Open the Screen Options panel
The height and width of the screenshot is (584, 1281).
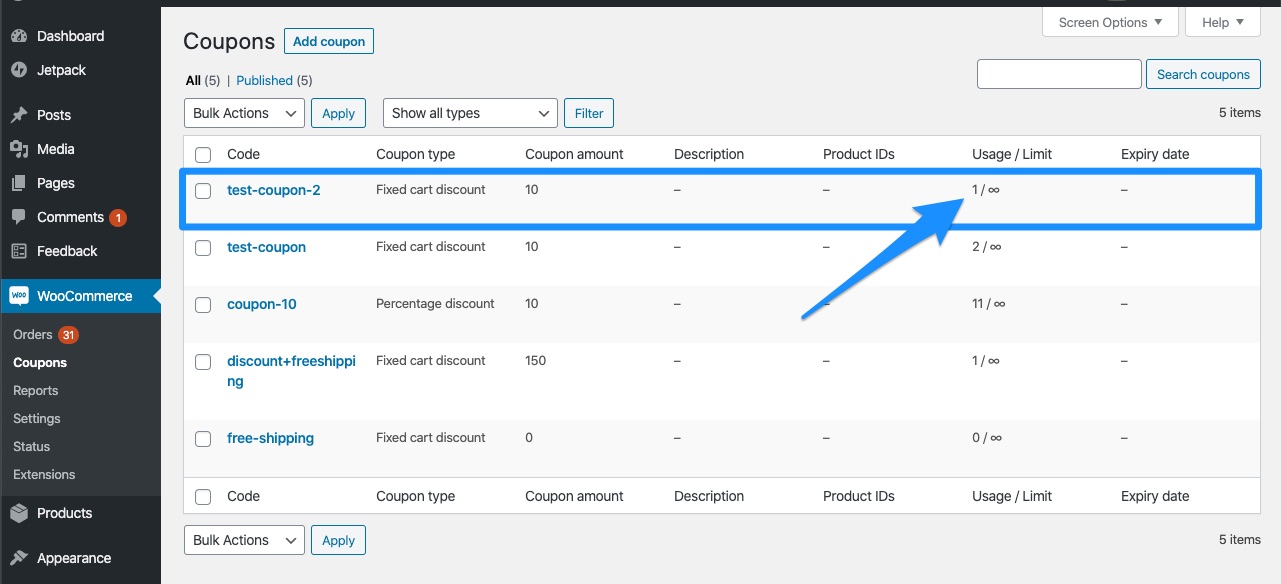coord(1109,21)
